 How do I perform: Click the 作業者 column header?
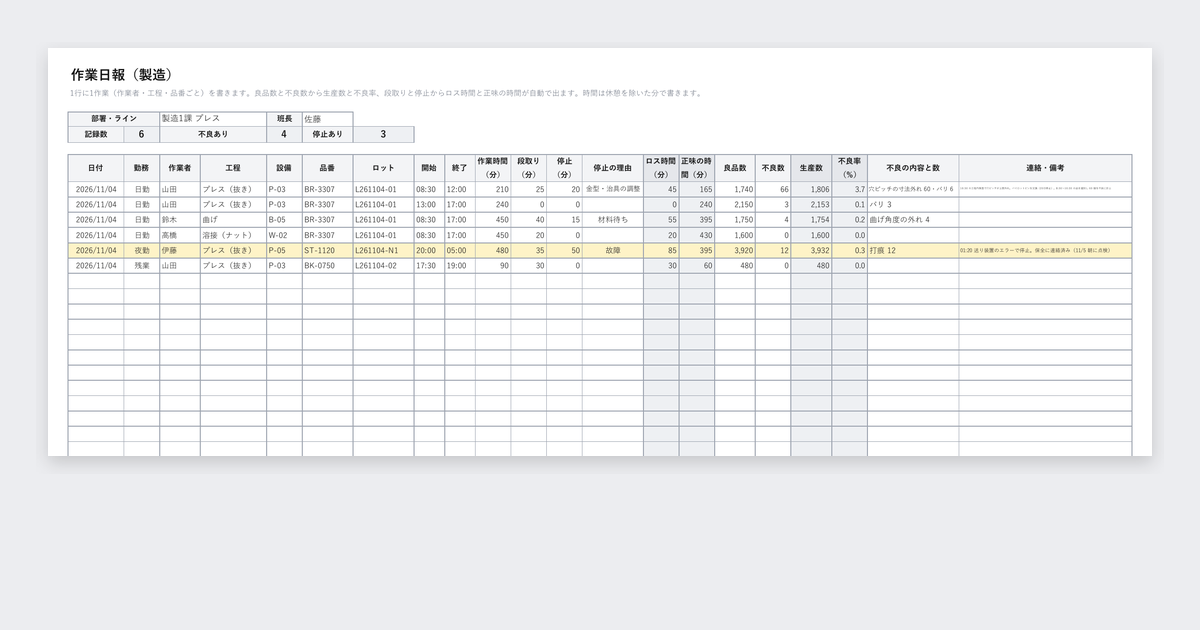click(180, 168)
